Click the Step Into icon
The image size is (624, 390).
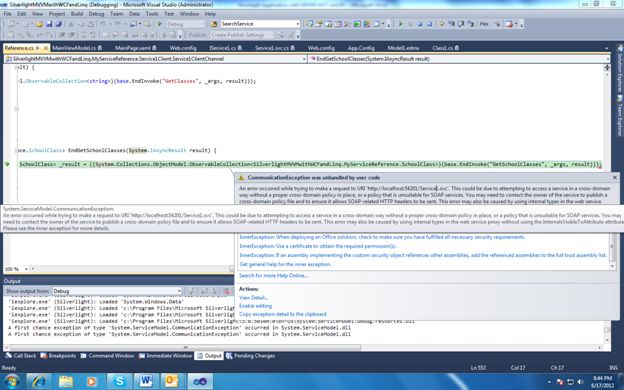(x=451, y=24)
